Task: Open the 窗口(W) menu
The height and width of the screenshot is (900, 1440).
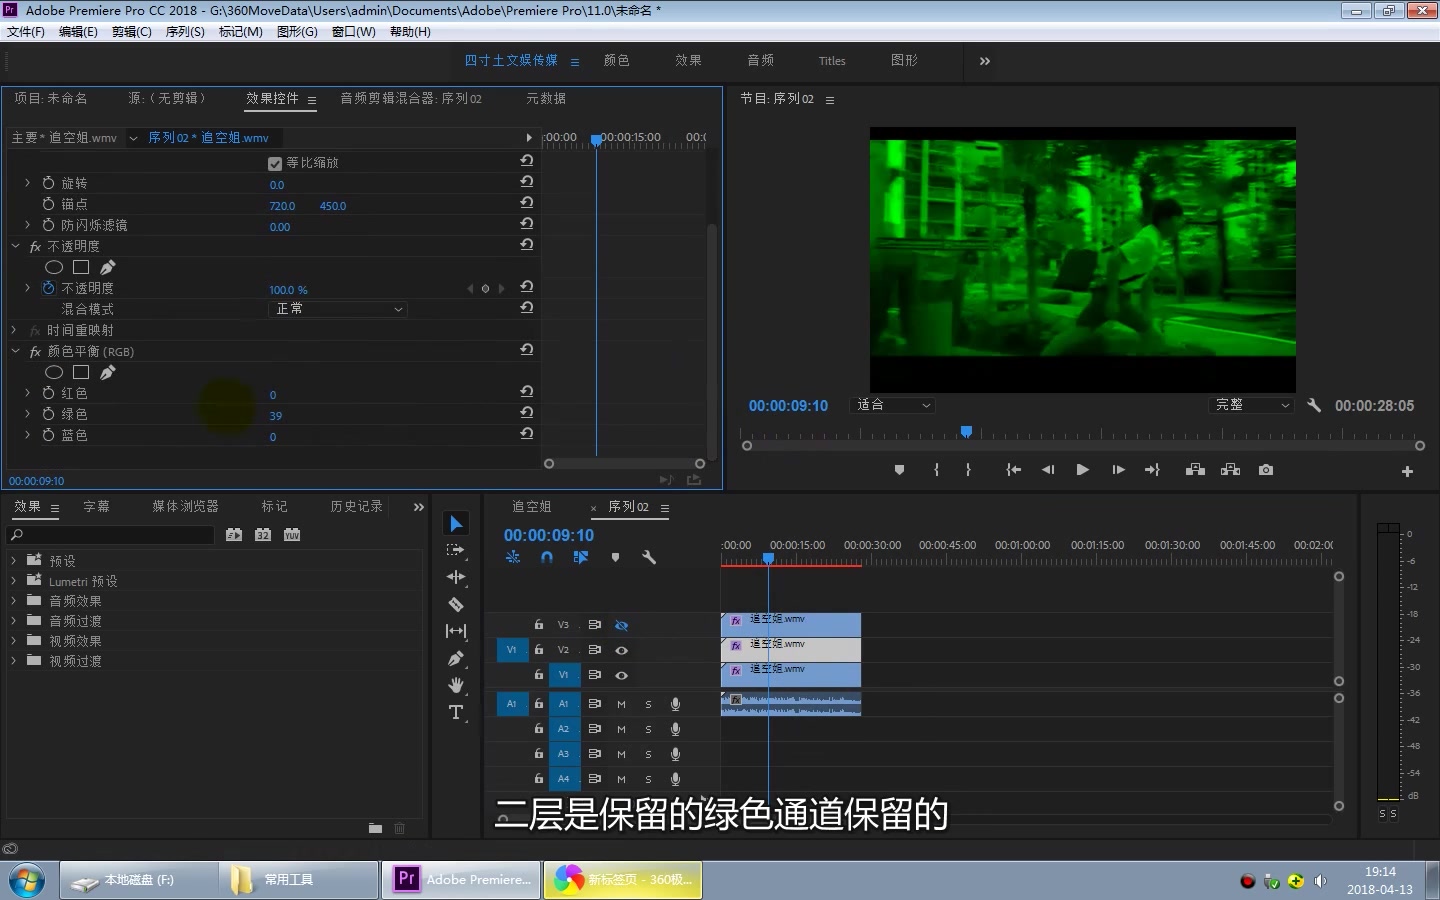Action: pos(353,32)
